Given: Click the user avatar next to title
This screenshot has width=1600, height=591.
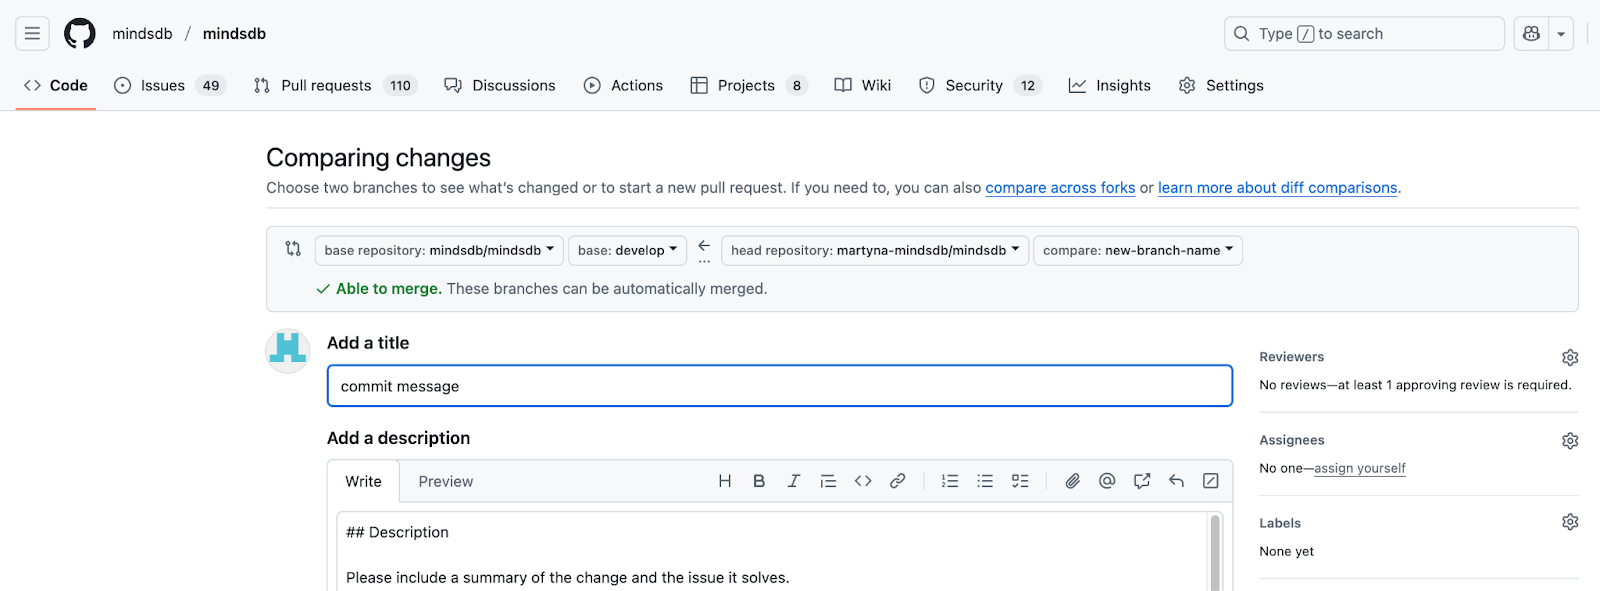Looking at the screenshot, I should [x=288, y=350].
